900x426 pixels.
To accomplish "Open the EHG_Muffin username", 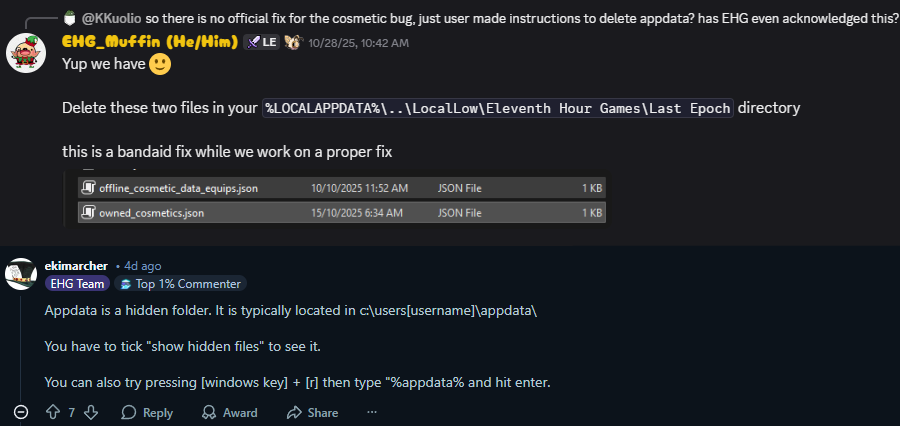I will (149, 42).
